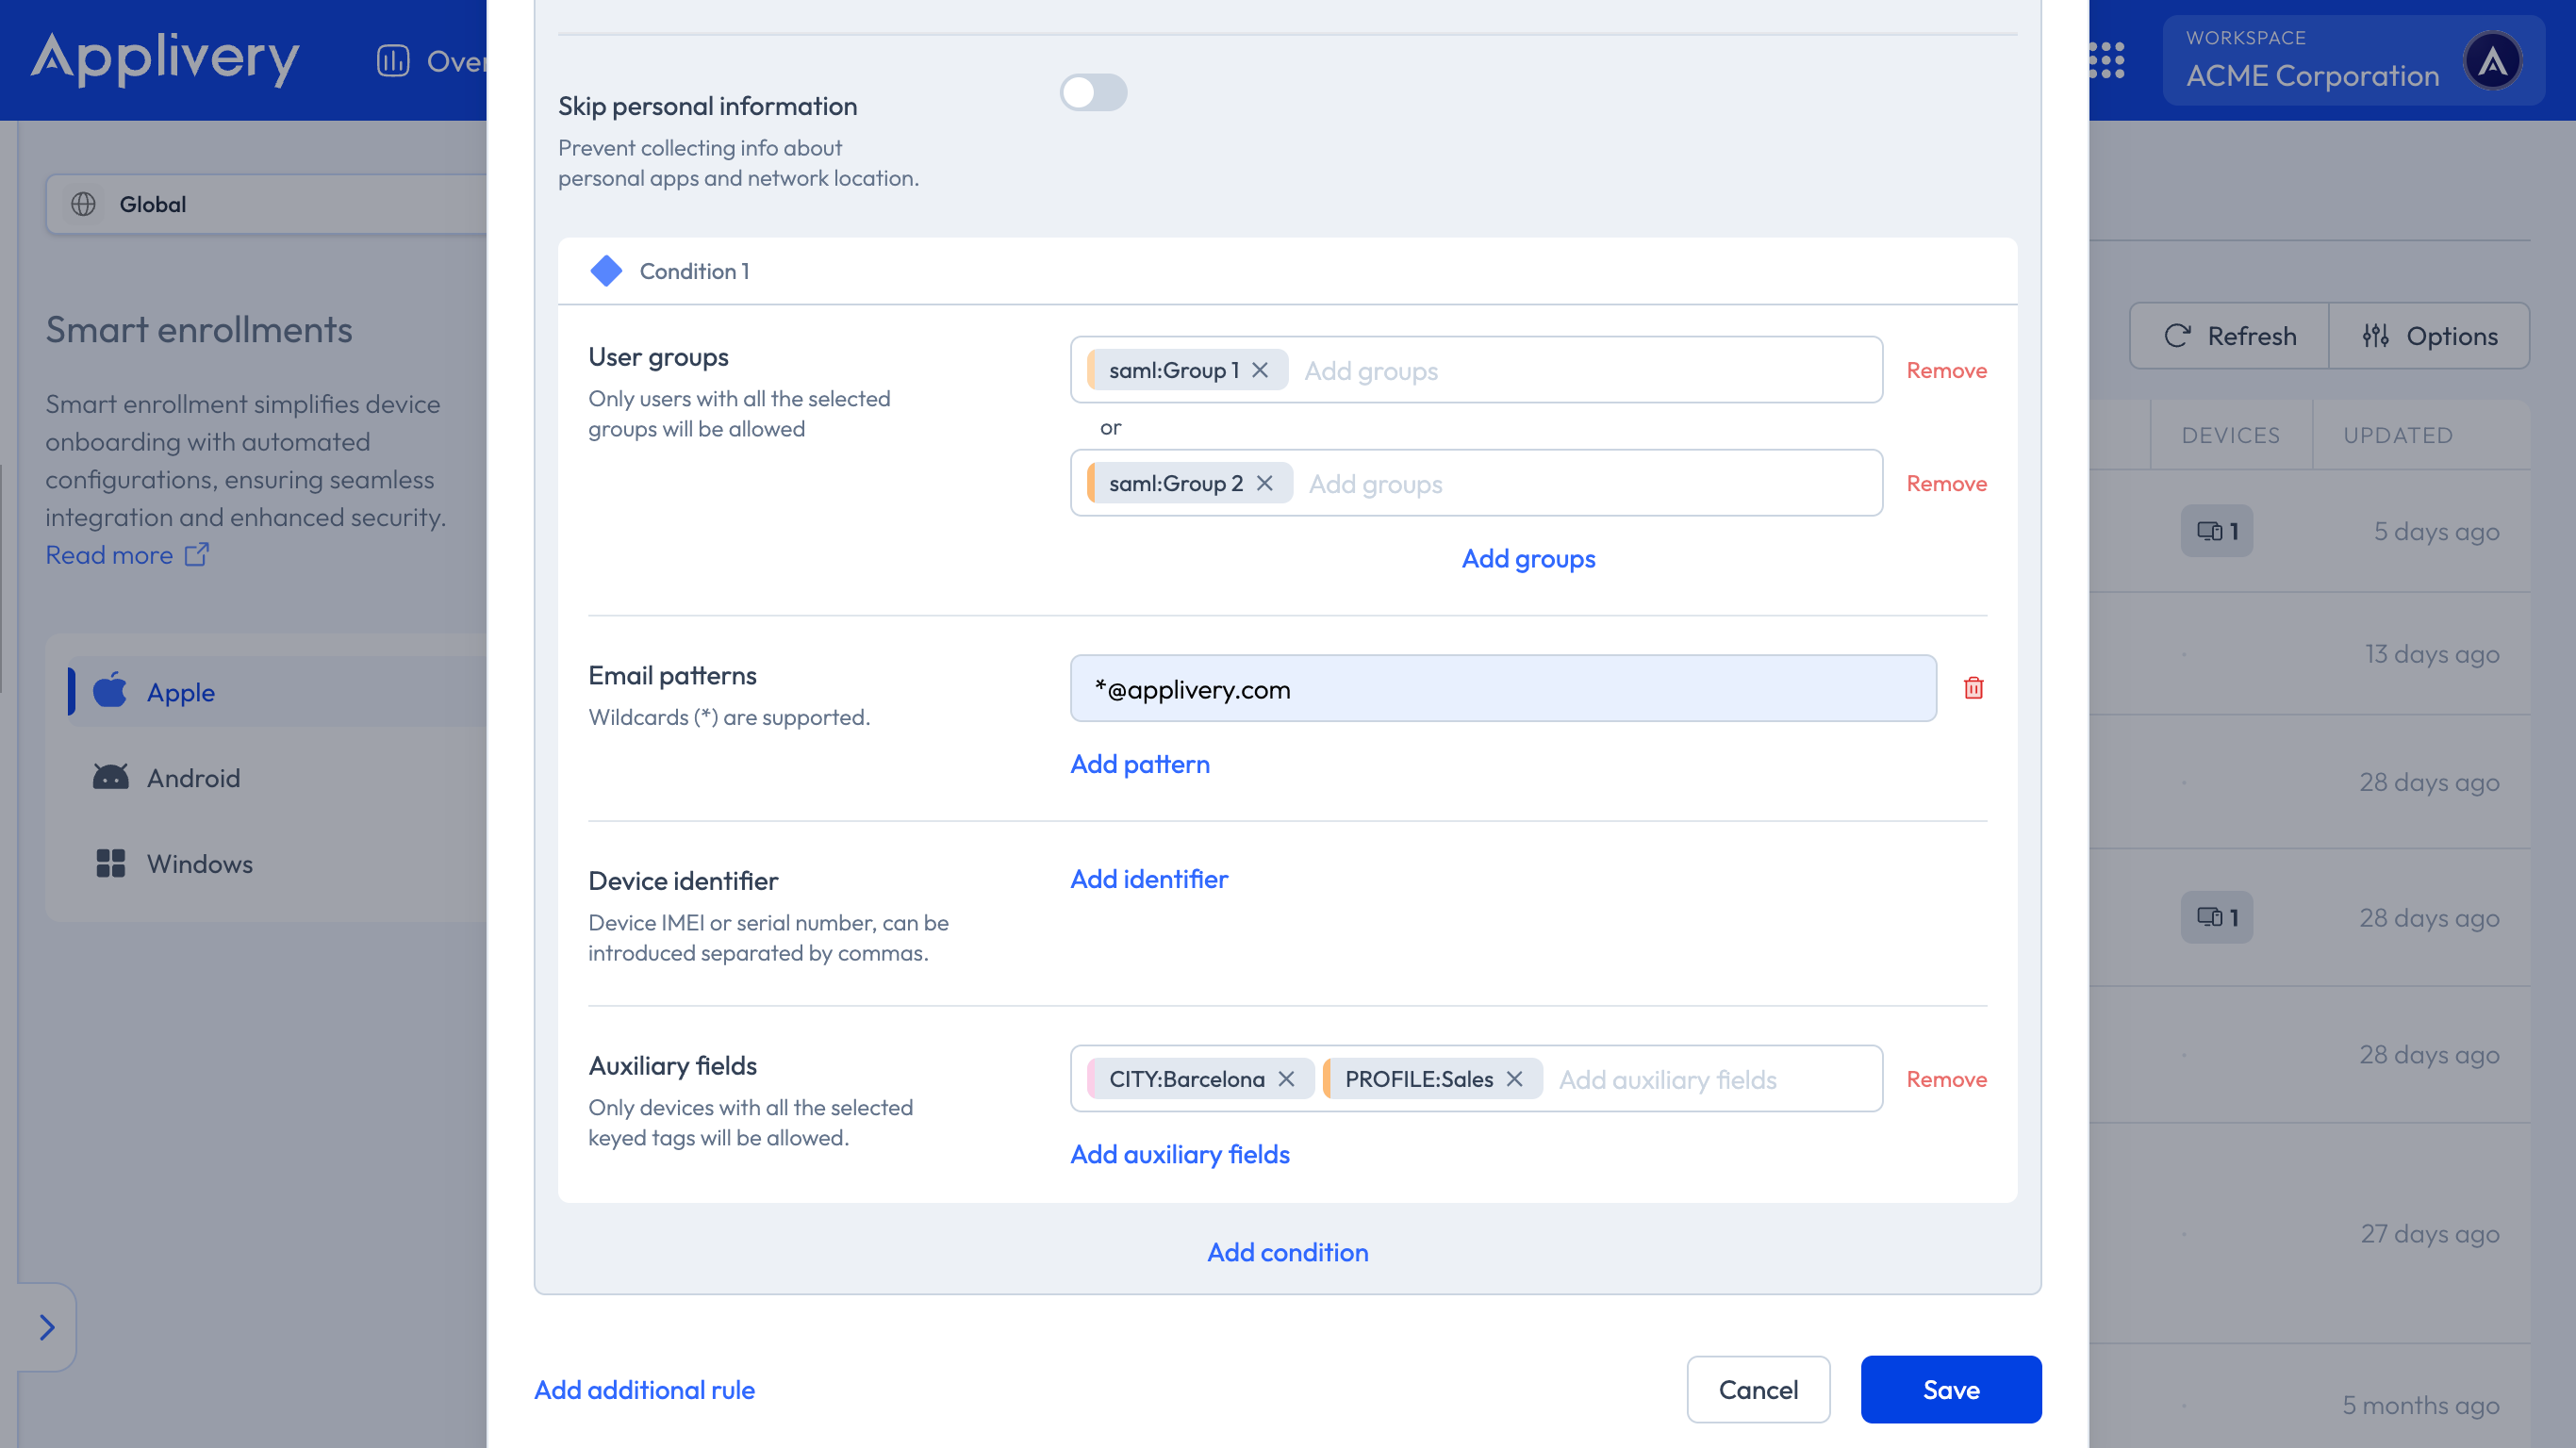Click the Add additional rule link
Image resolution: width=2576 pixels, height=1448 pixels.
[644, 1389]
